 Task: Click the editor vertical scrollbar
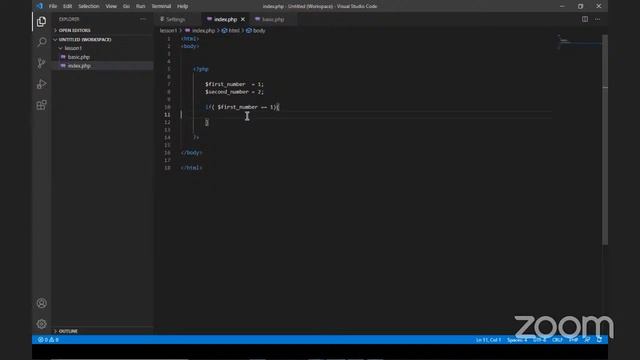[x=605, y=139]
